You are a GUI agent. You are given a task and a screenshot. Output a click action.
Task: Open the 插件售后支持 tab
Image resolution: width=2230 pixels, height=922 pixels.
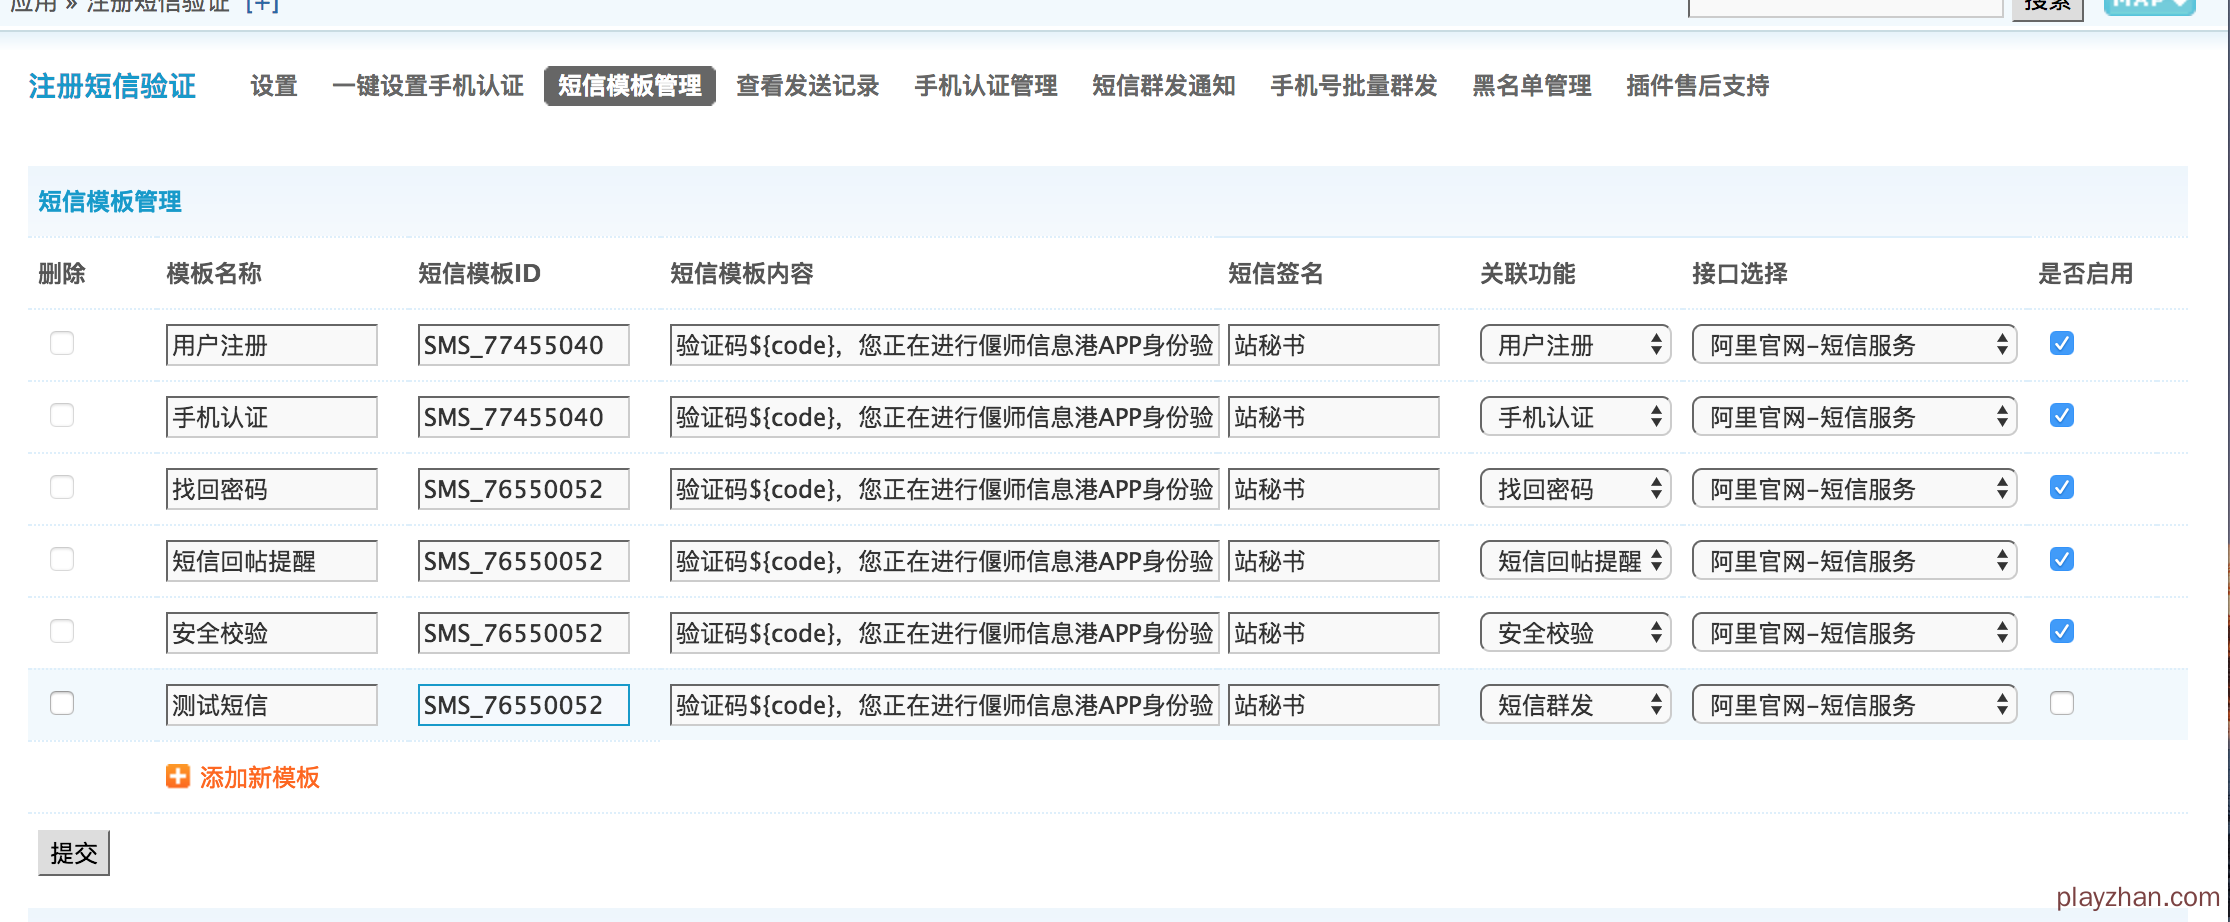click(1697, 86)
